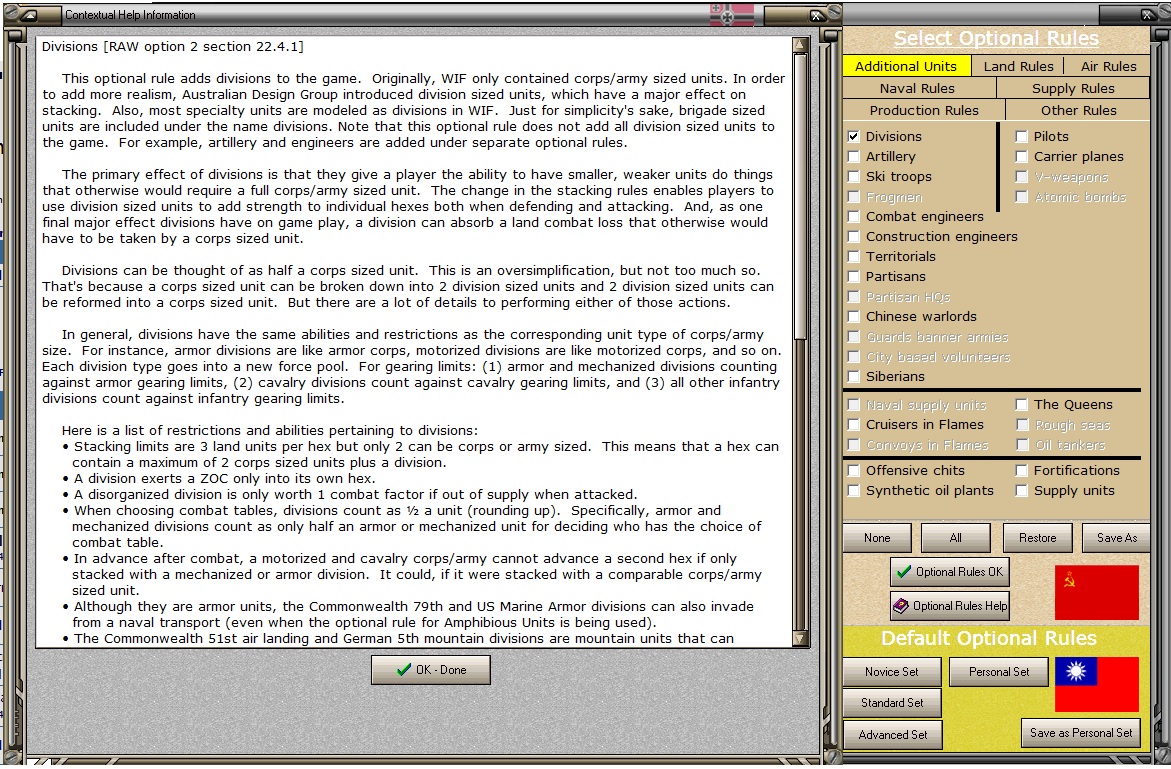
Task: Enable the Chinese warlords checkbox
Action: click(x=854, y=317)
